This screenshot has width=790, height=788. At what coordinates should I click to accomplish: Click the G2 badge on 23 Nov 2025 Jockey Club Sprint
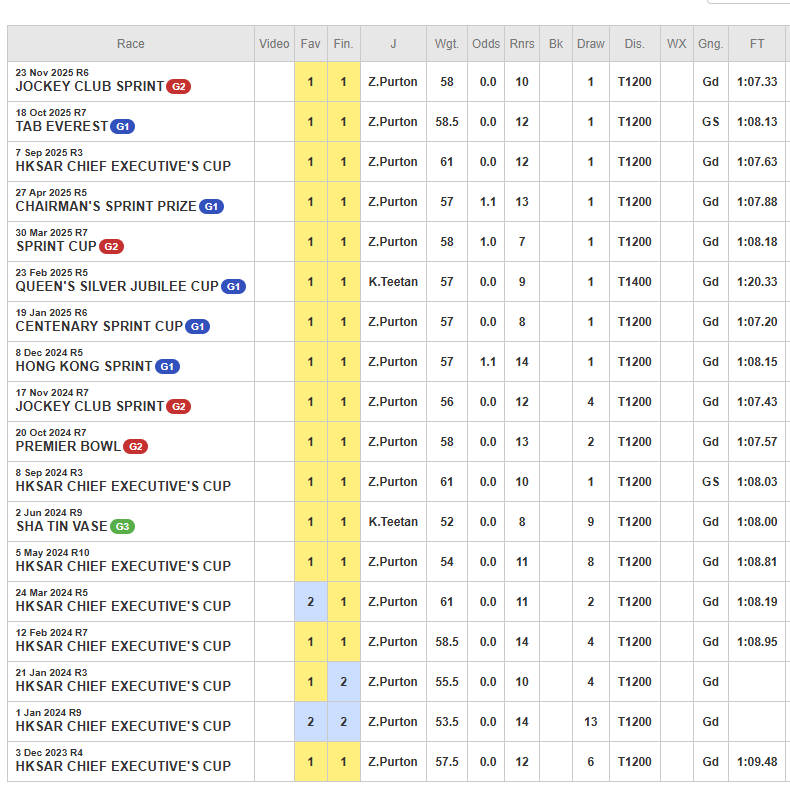click(x=178, y=87)
